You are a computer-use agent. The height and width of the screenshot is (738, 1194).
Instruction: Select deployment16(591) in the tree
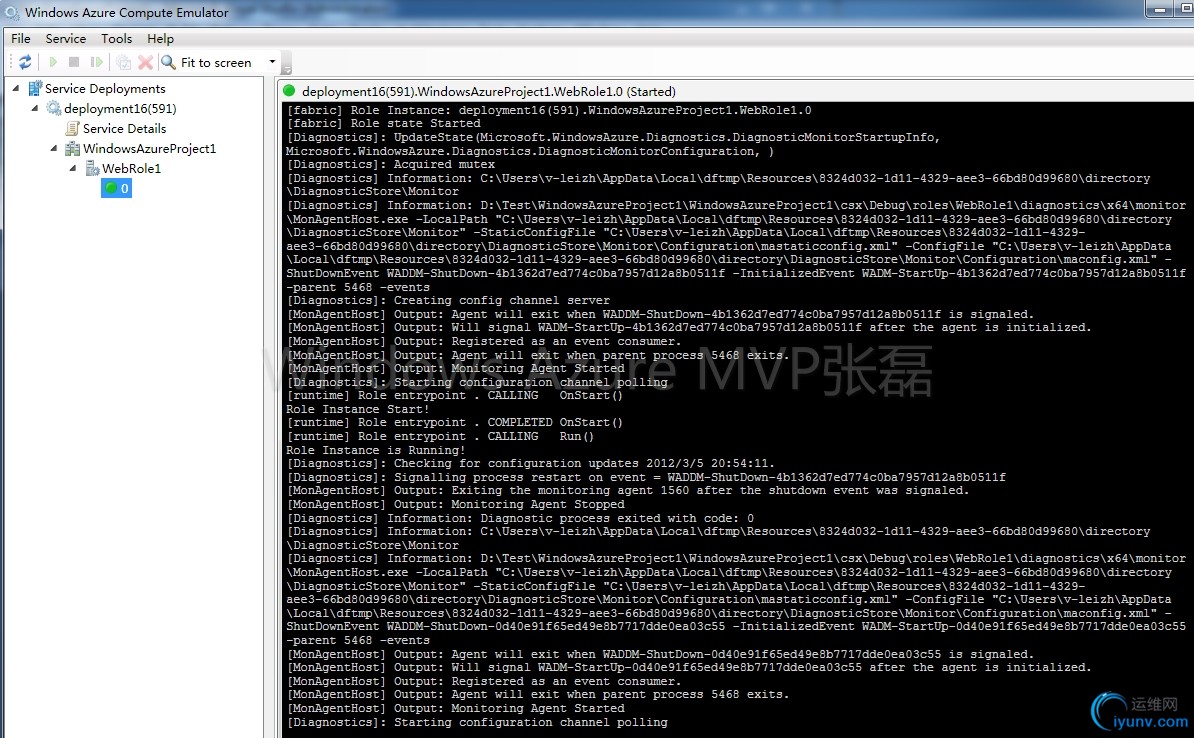coord(120,108)
